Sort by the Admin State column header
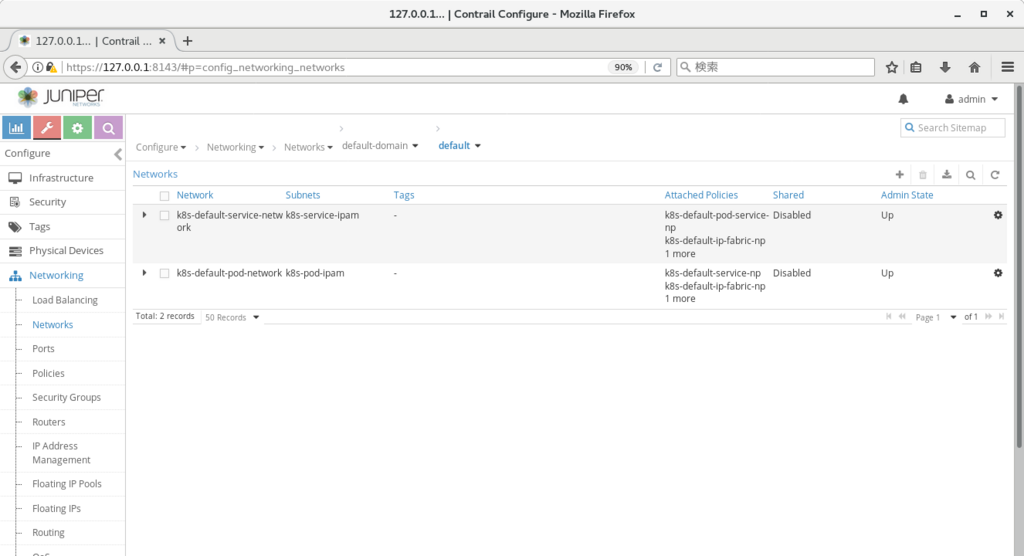 [906, 195]
